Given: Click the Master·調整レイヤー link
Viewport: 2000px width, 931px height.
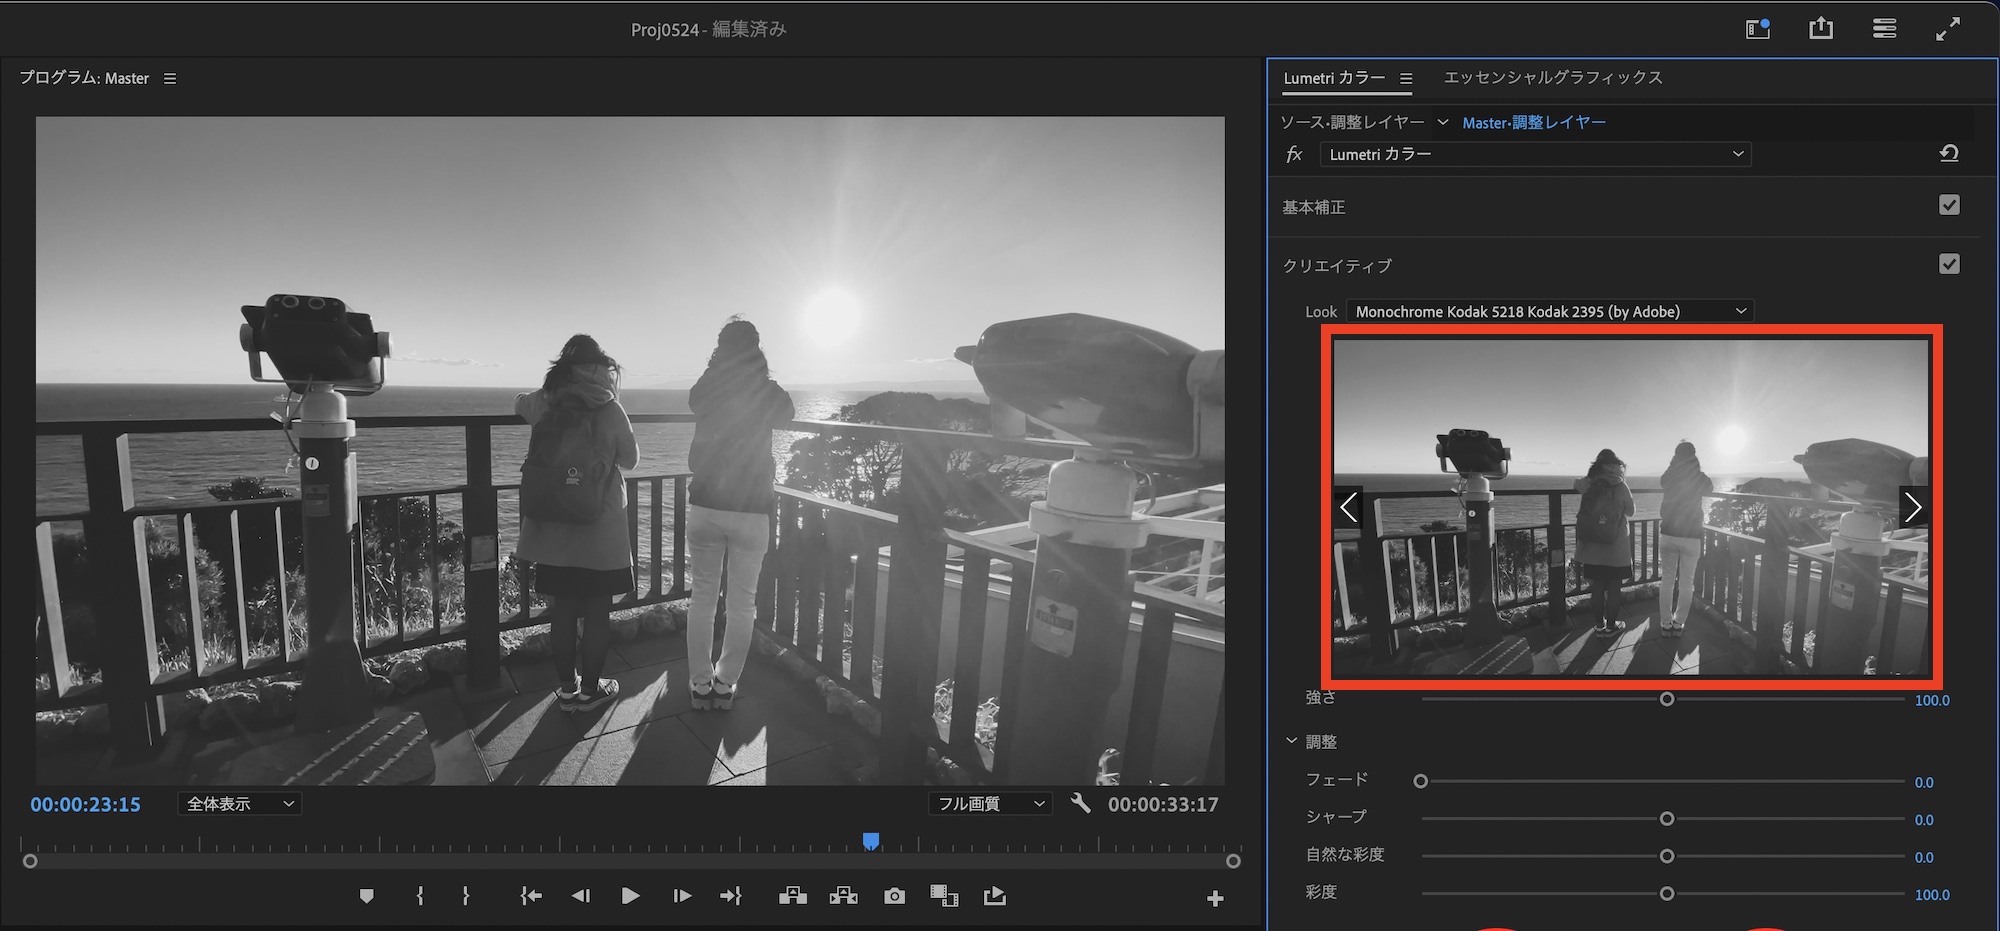Looking at the screenshot, I should (x=1534, y=123).
